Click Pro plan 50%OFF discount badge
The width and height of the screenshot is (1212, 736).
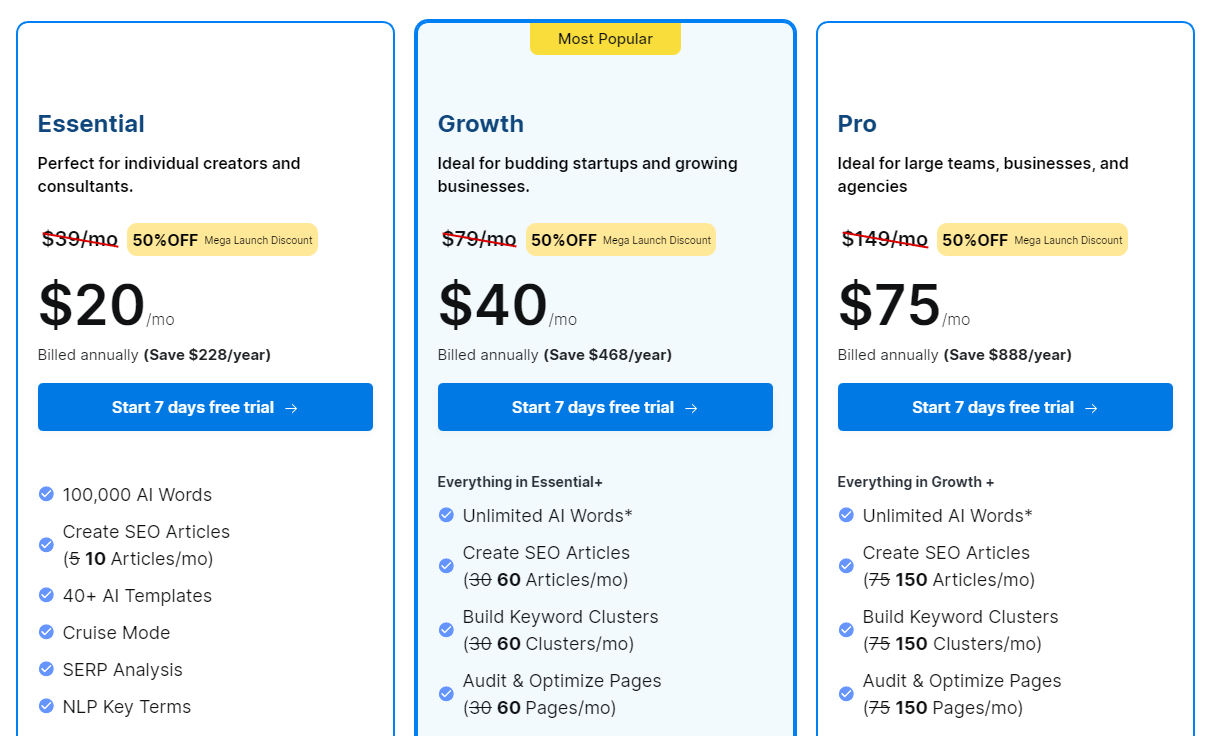pyautogui.click(x=975, y=240)
